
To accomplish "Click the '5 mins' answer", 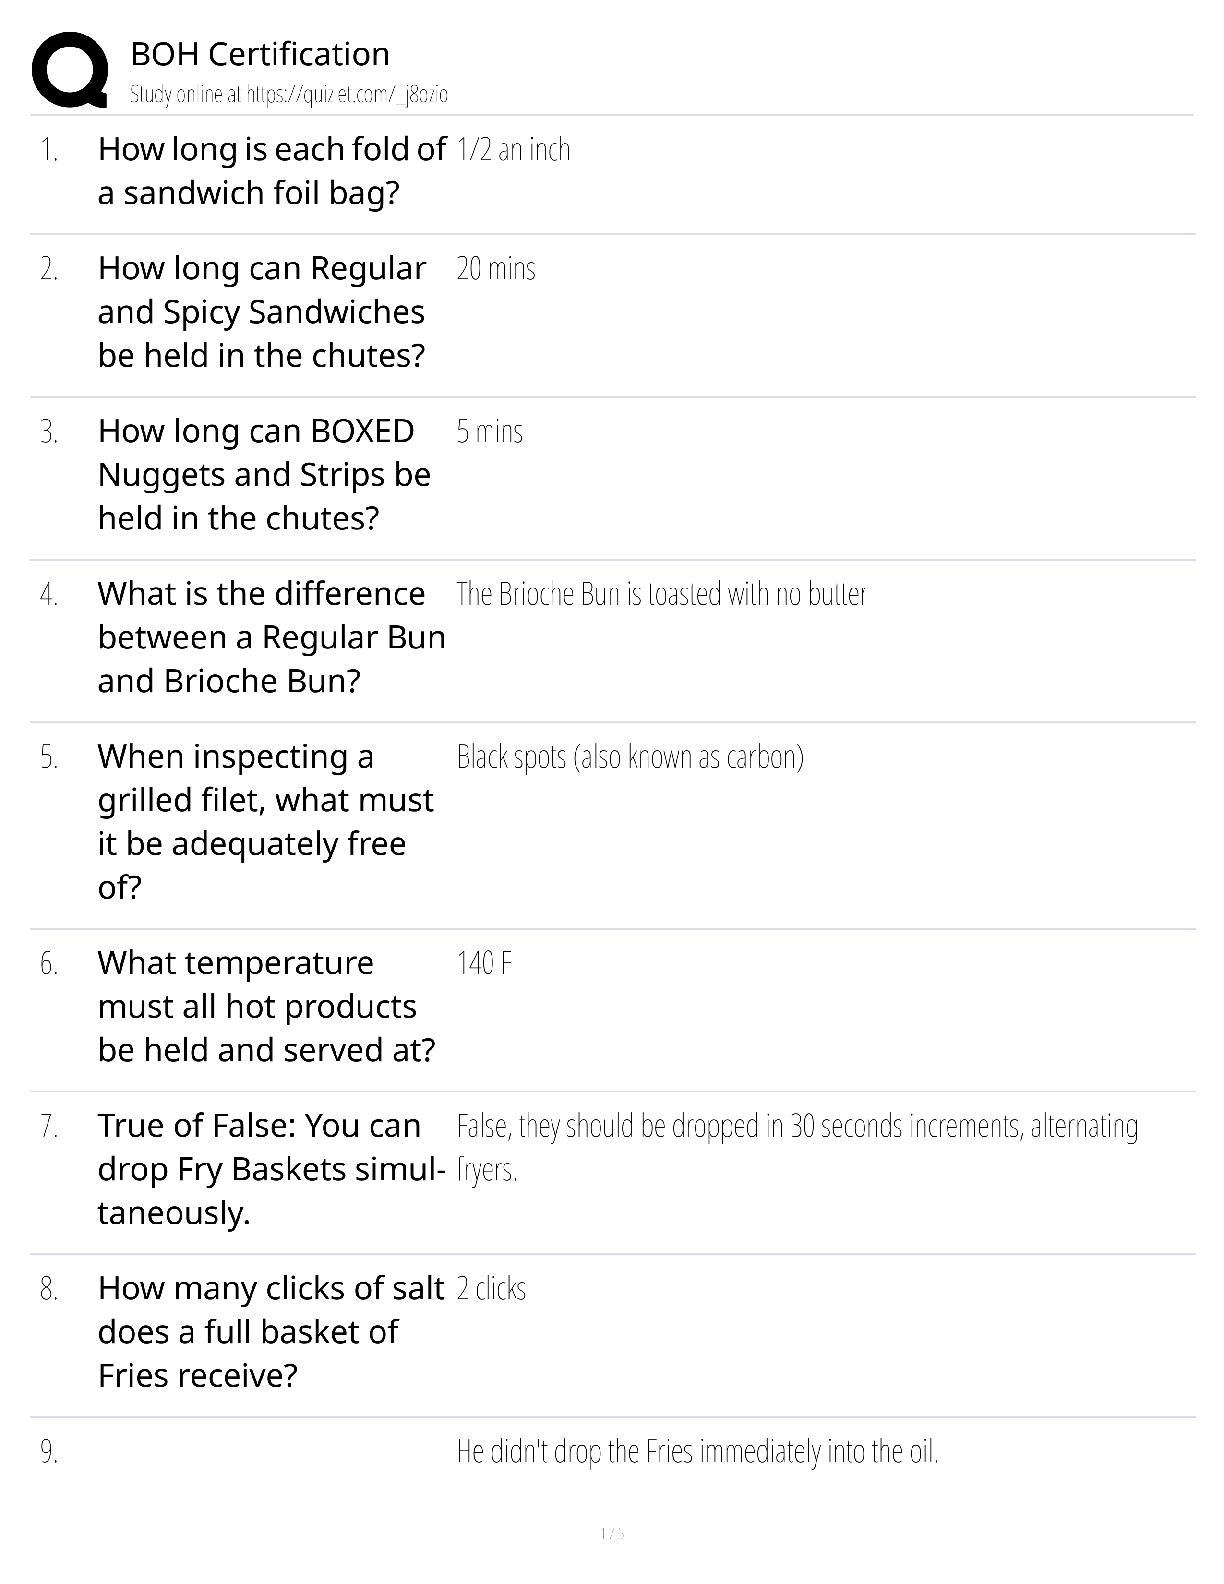I will (x=490, y=432).
